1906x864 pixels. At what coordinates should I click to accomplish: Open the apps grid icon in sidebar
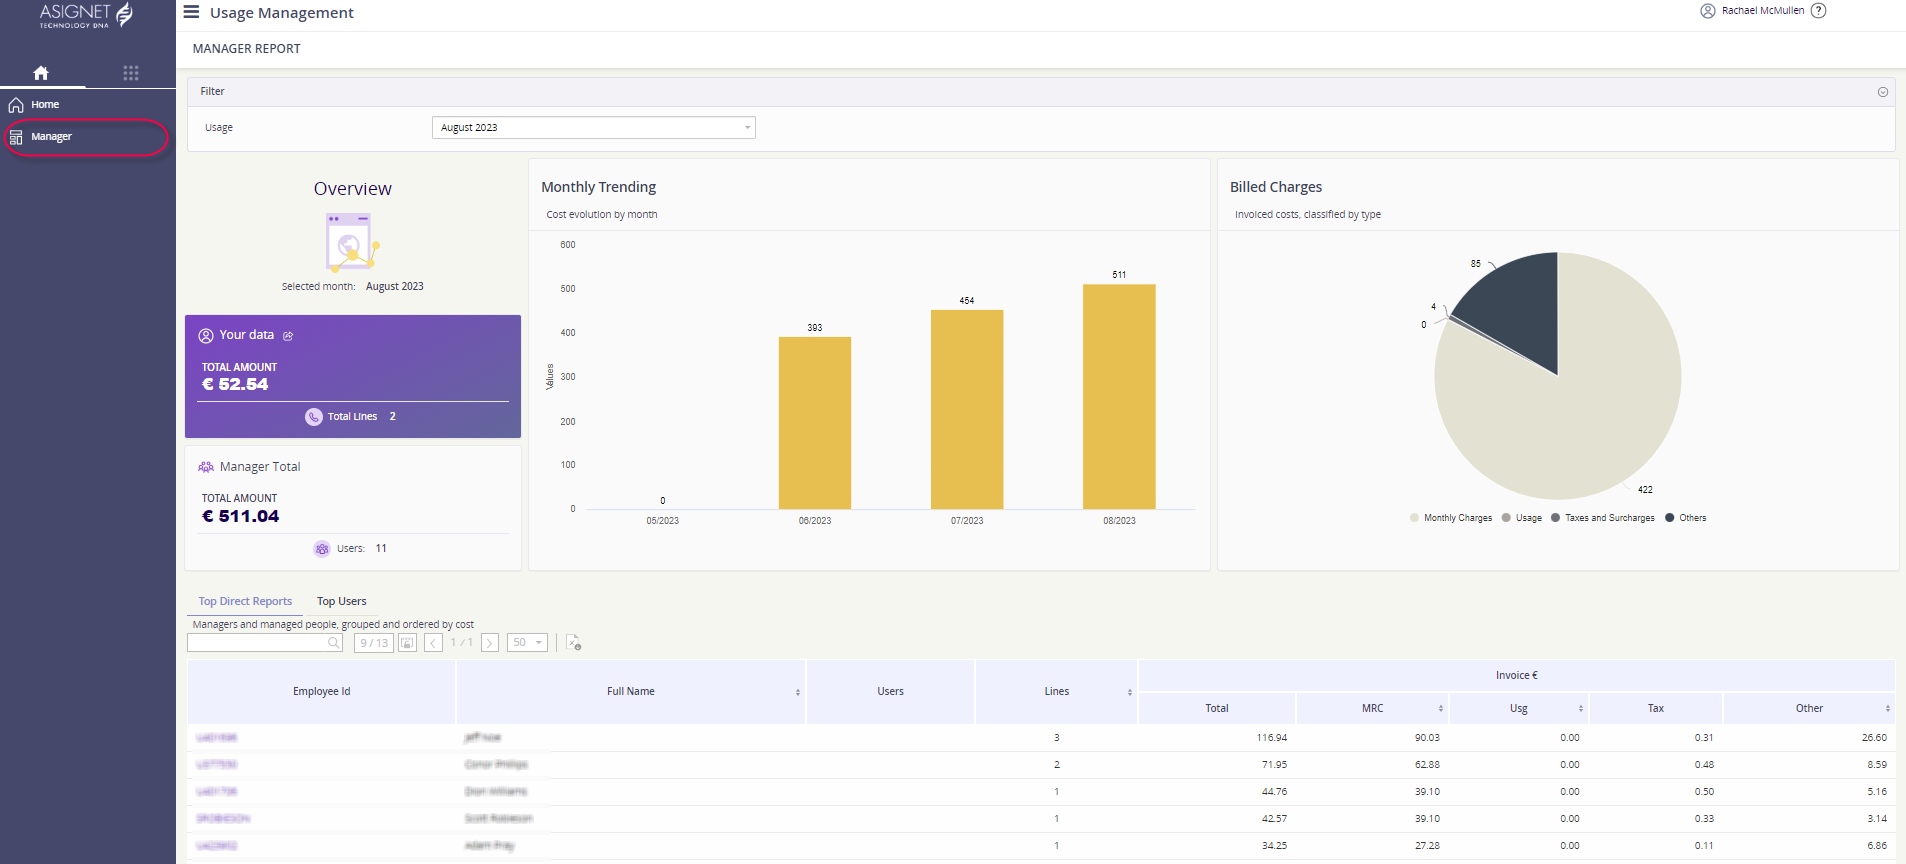131,73
